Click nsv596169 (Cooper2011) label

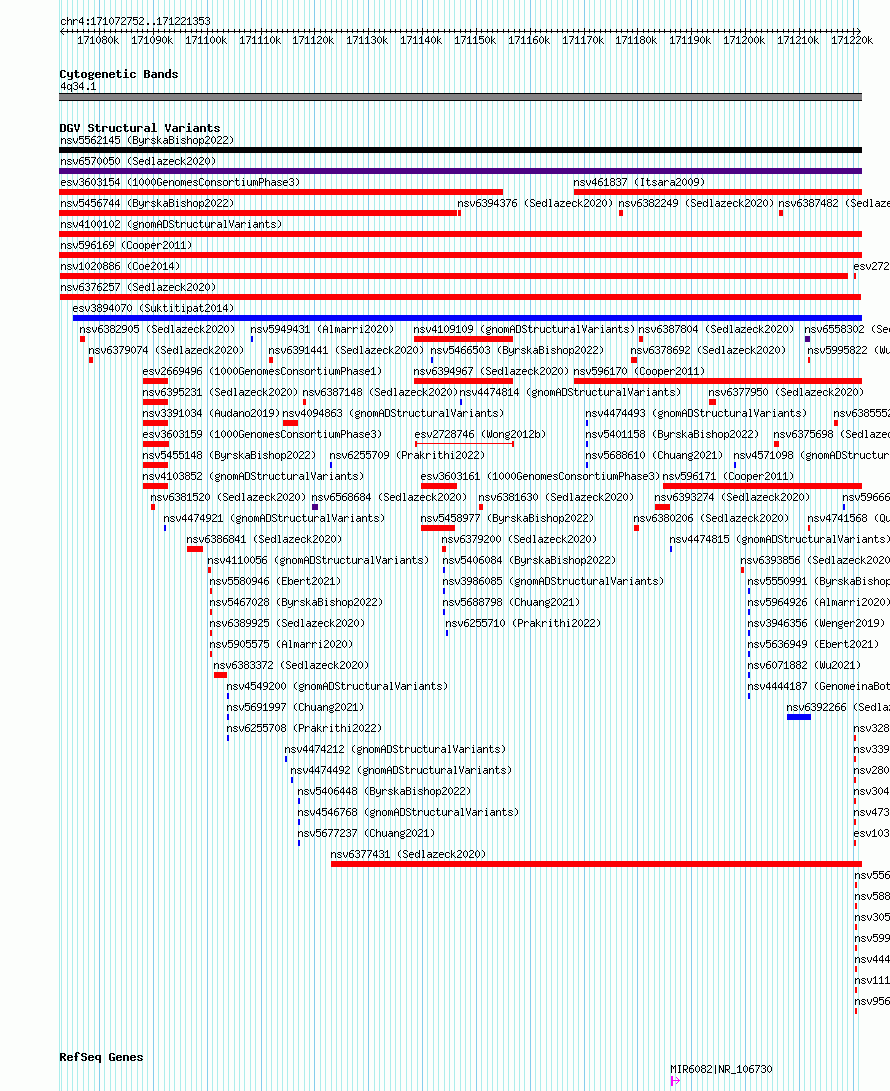[x=126, y=245]
